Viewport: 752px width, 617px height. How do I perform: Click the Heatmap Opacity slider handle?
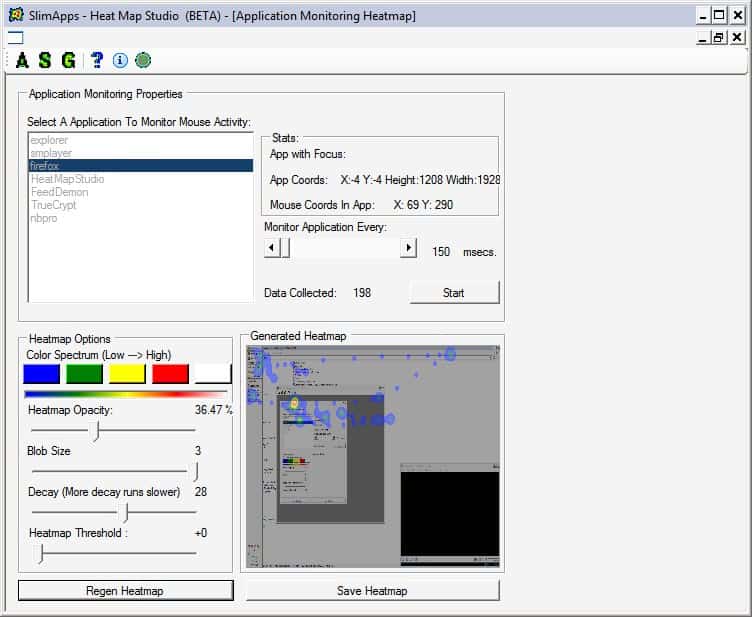[96, 430]
